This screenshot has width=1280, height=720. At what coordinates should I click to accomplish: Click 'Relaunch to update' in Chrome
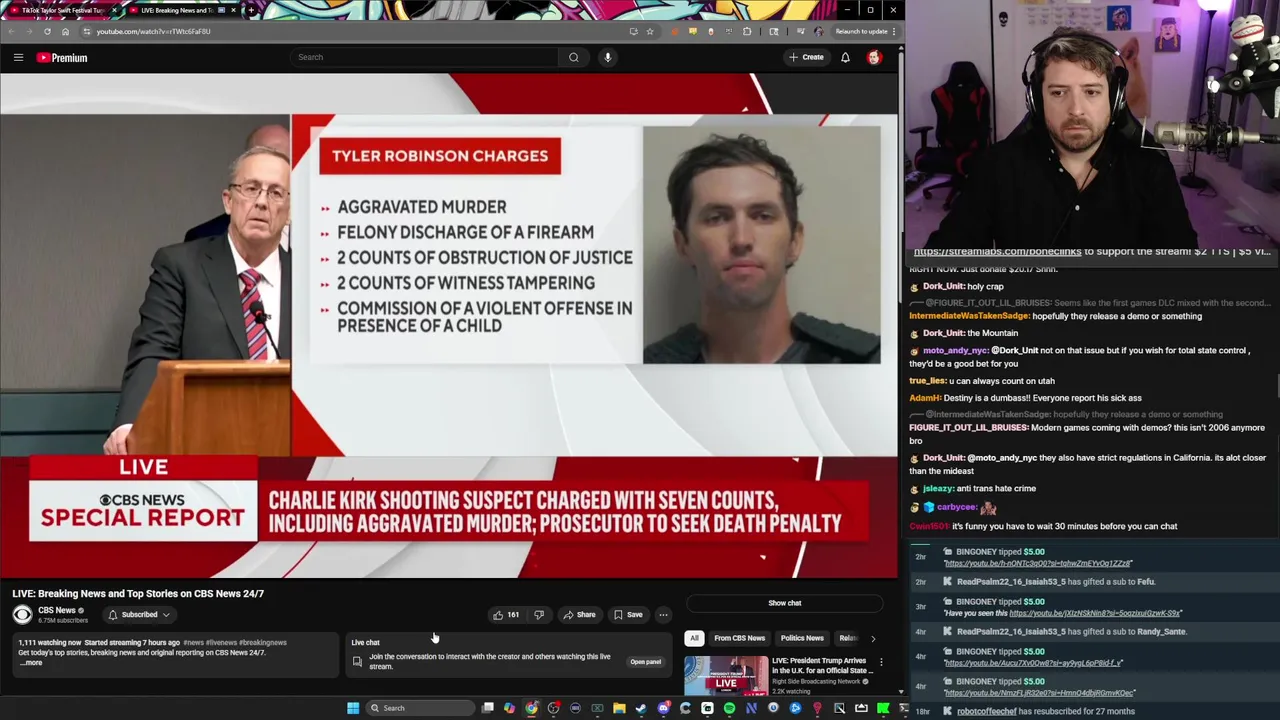coord(860,31)
